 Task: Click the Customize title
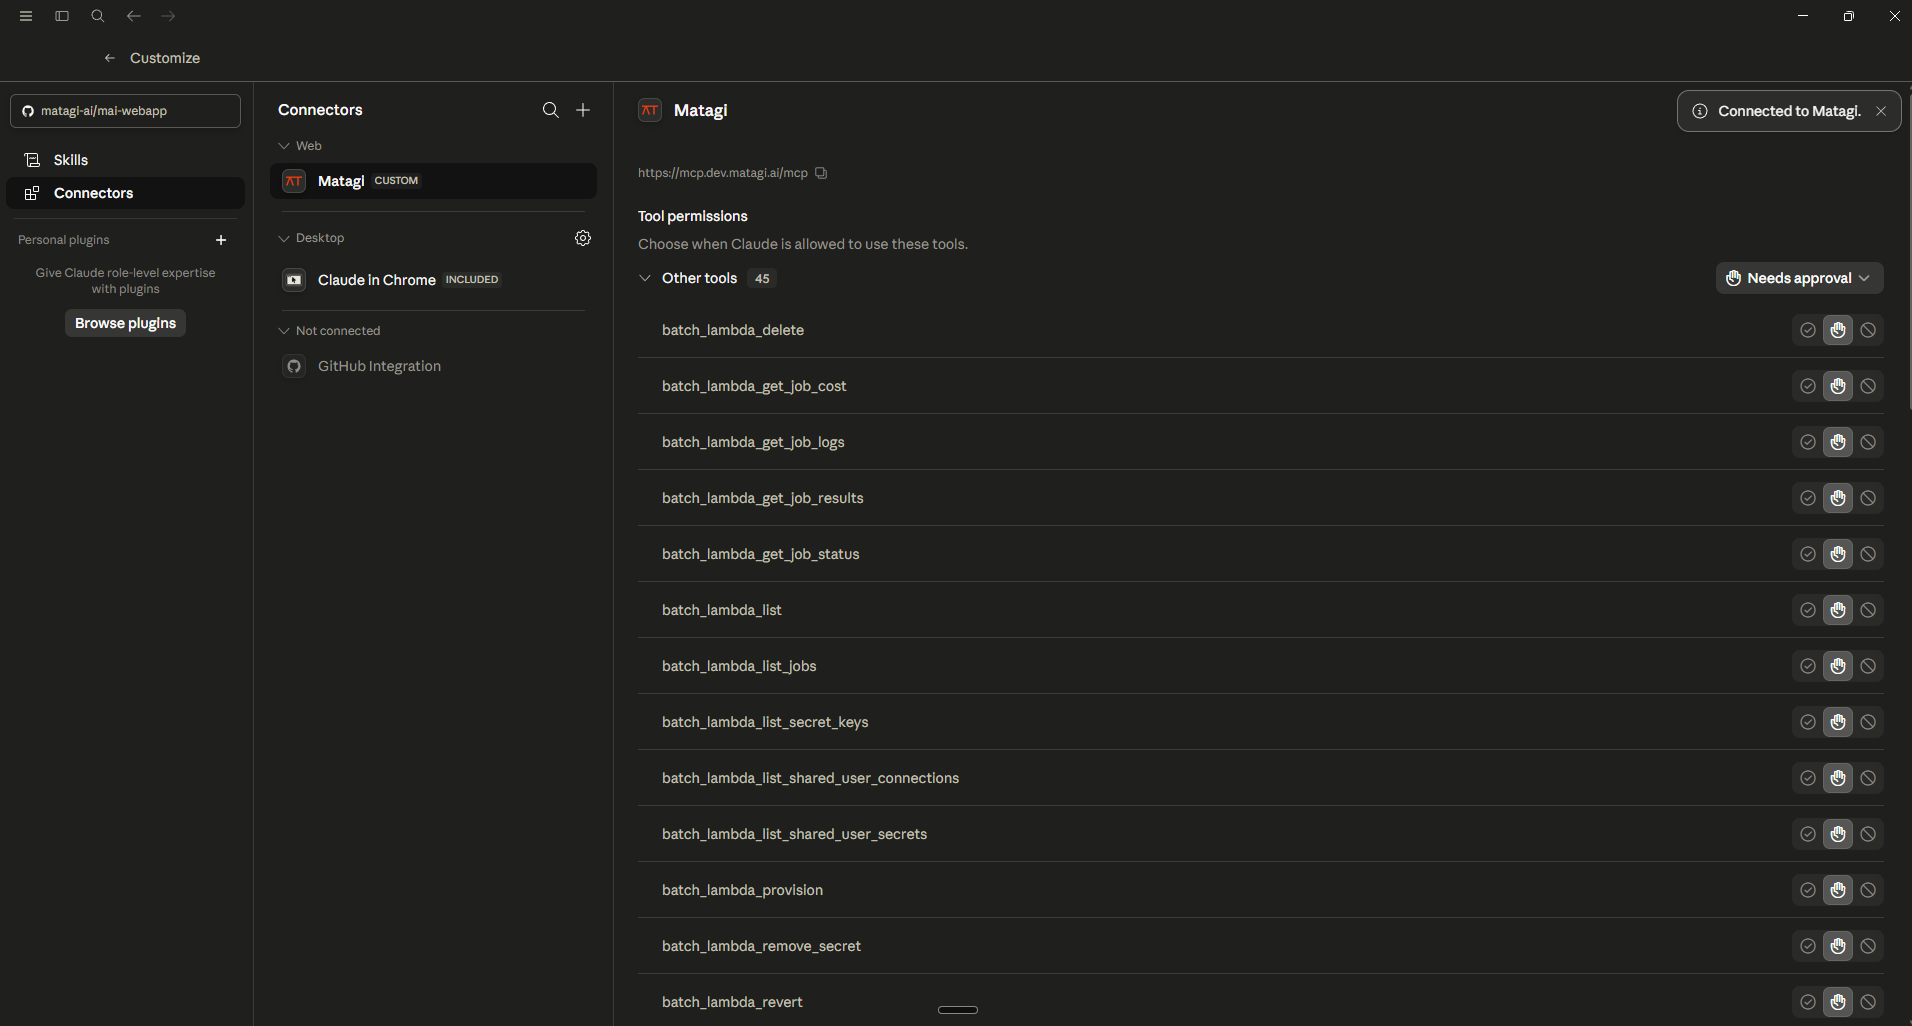[x=165, y=58]
